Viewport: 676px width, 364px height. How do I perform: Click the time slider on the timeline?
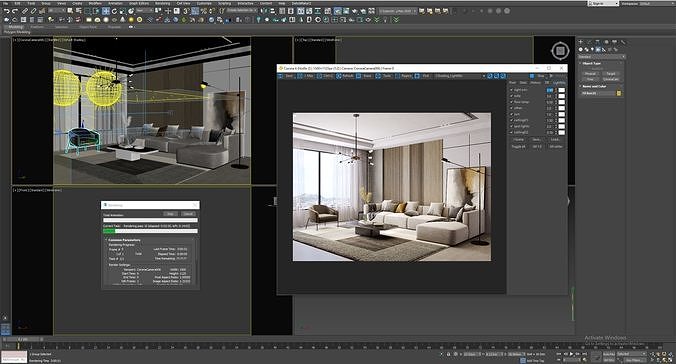point(22,339)
